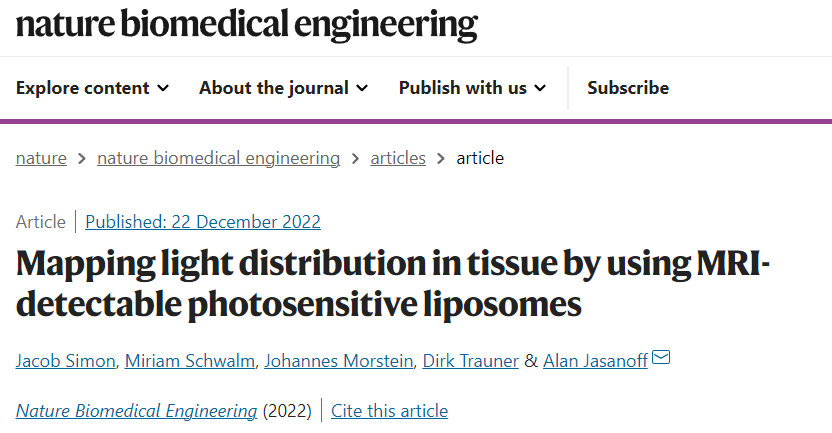Click the Subscribe menu item

coord(628,88)
